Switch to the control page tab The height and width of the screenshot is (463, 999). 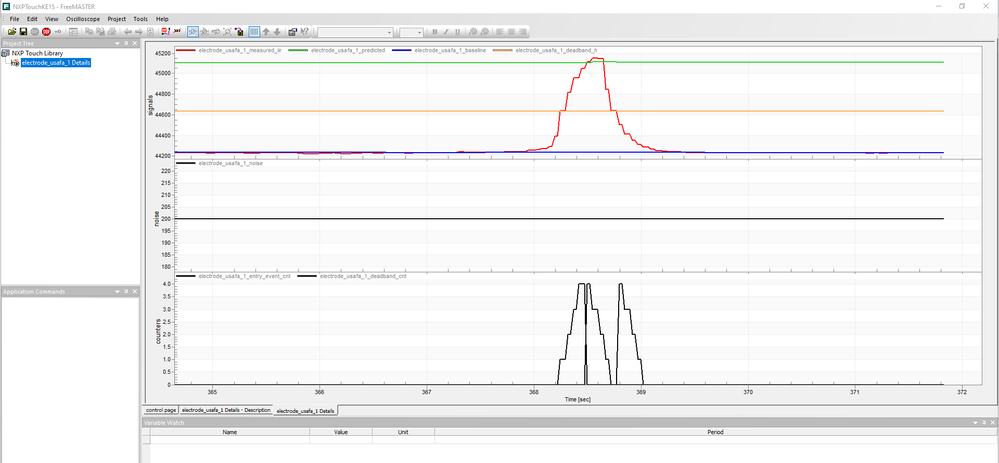(161, 410)
